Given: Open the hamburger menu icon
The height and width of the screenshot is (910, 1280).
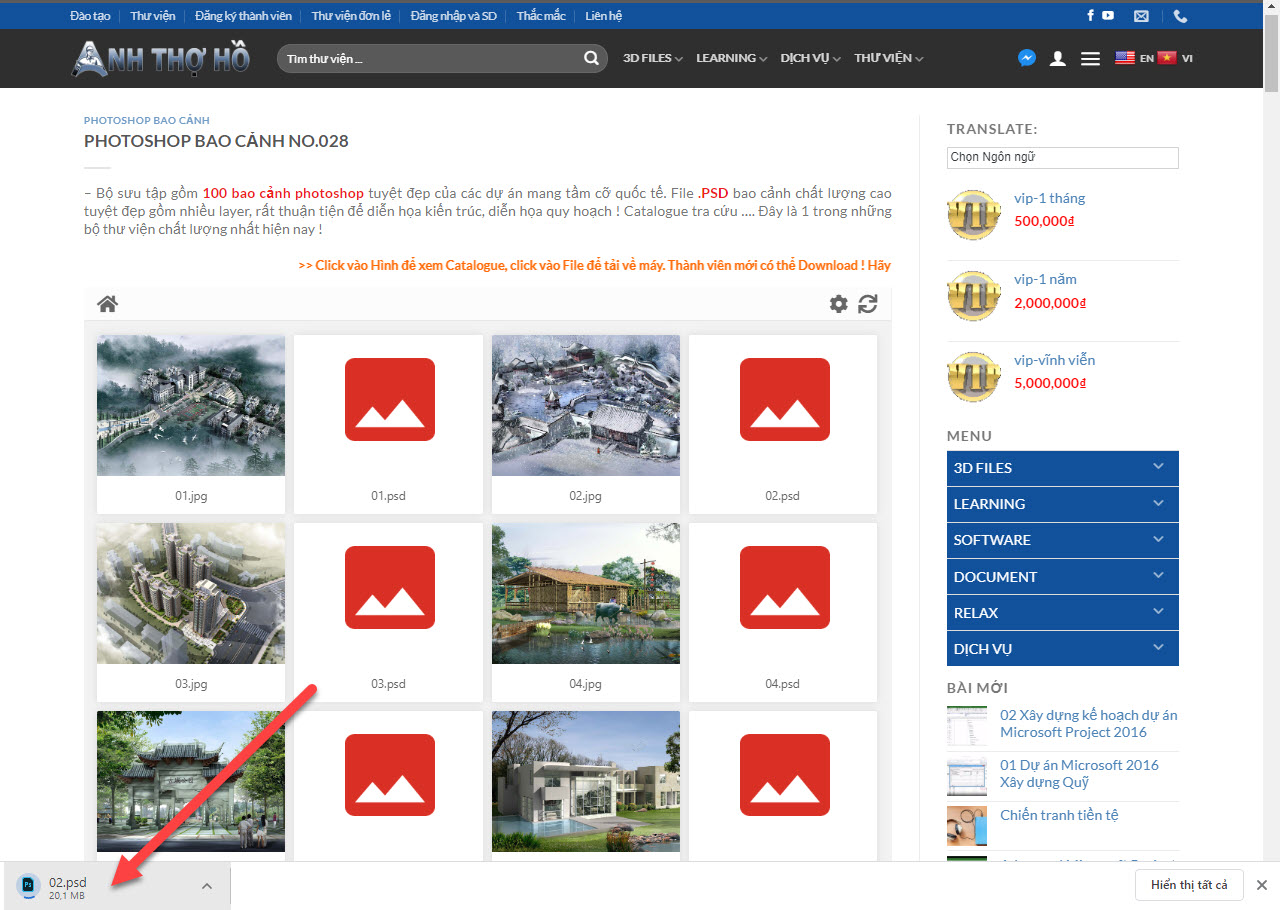Looking at the screenshot, I should pyautogui.click(x=1090, y=59).
